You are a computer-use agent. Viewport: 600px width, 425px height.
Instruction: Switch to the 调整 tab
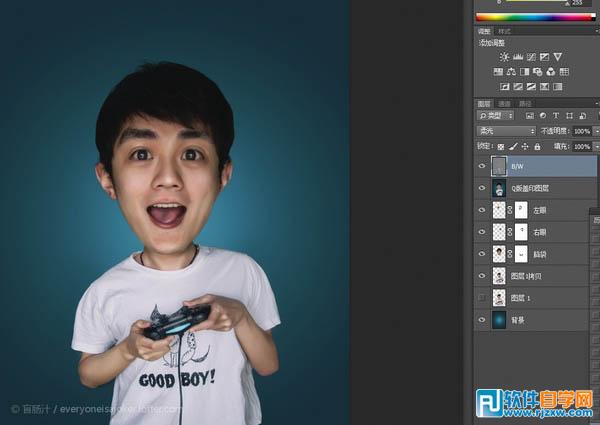tap(484, 31)
